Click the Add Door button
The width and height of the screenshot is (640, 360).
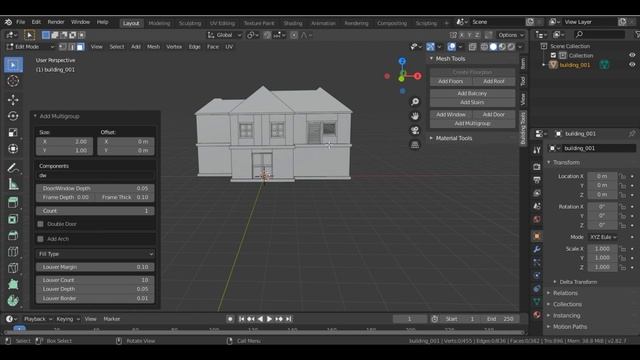click(493, 115)
